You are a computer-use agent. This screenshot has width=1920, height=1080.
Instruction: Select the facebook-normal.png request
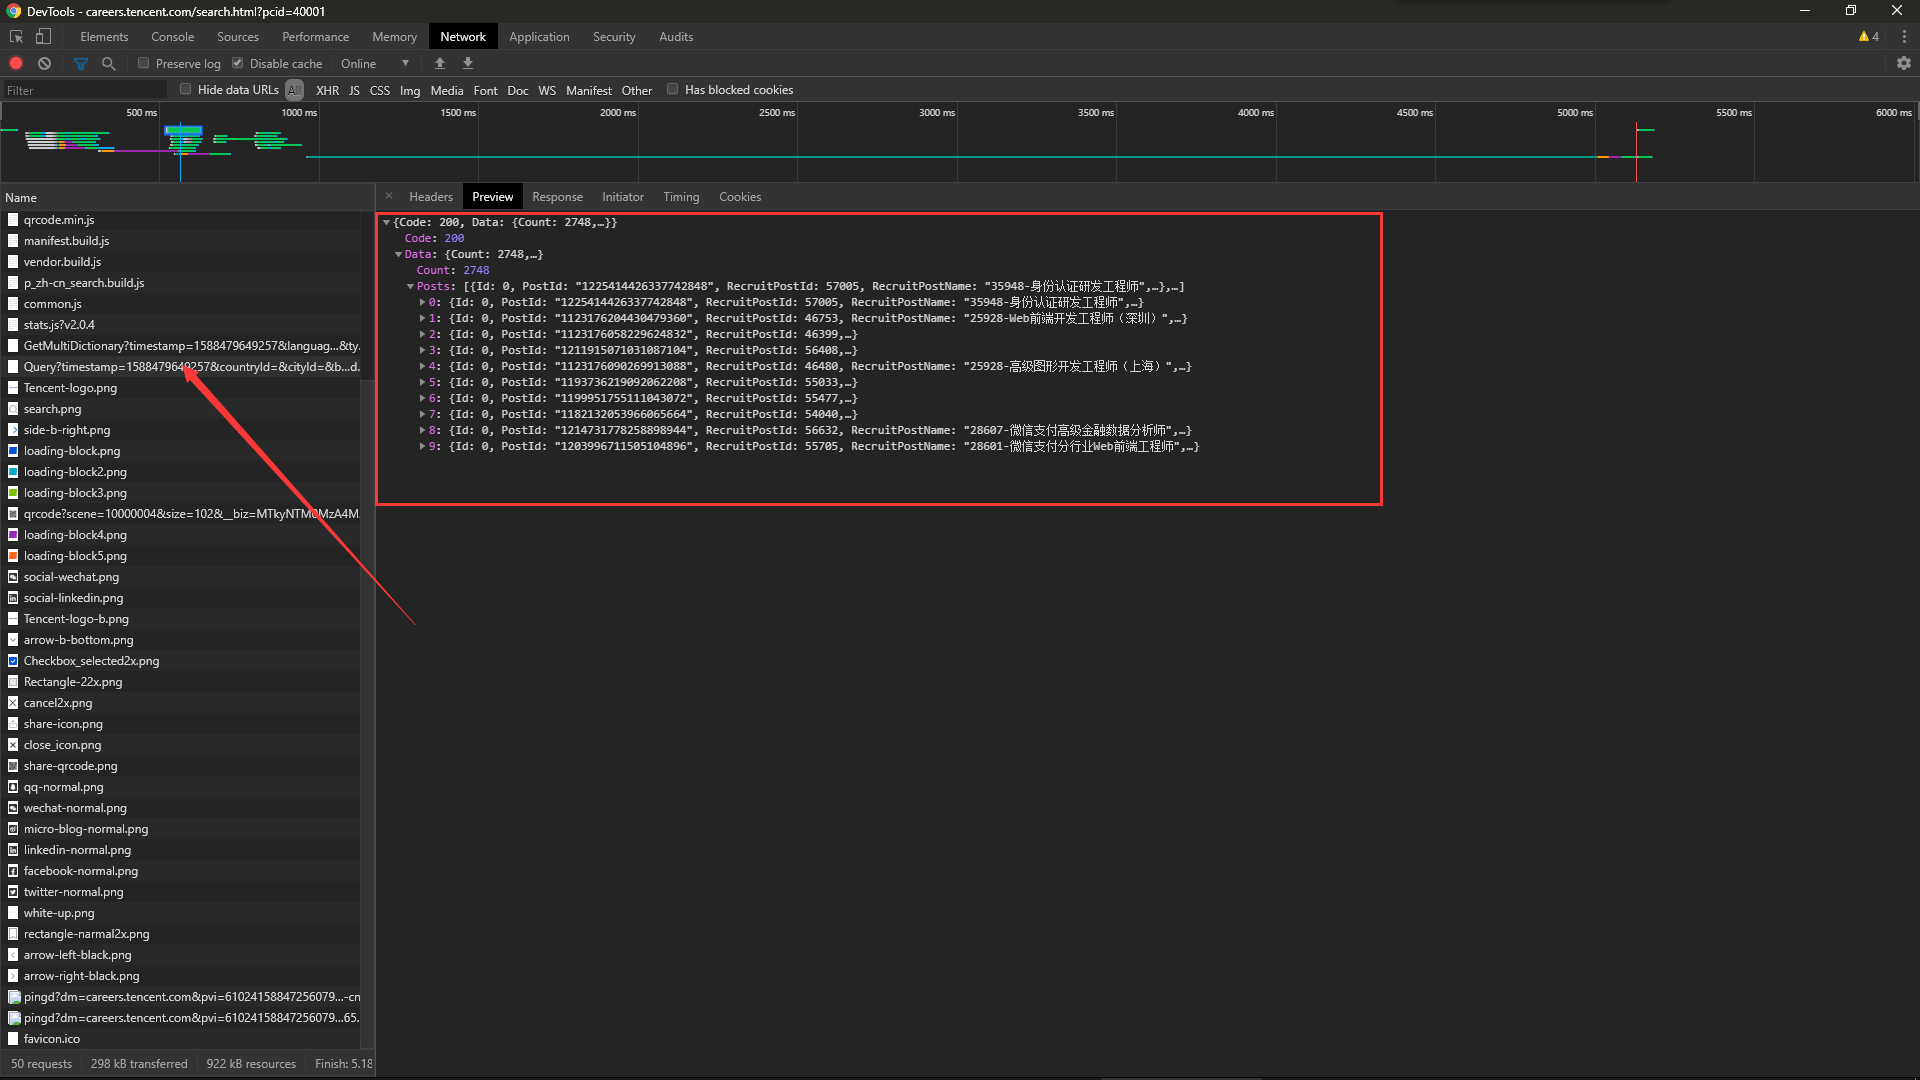point(81,871)
